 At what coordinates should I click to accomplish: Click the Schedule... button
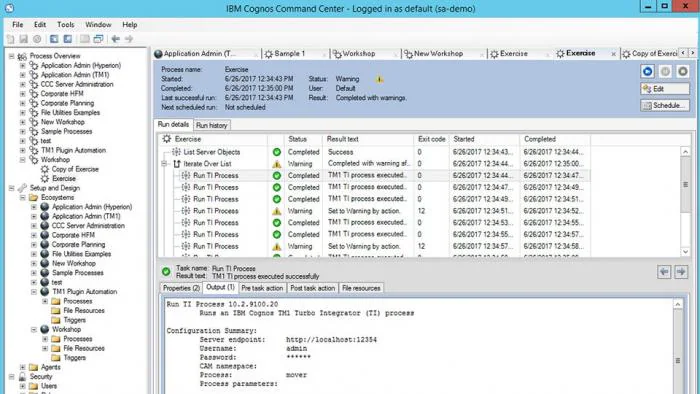click(x=665, y=106)
